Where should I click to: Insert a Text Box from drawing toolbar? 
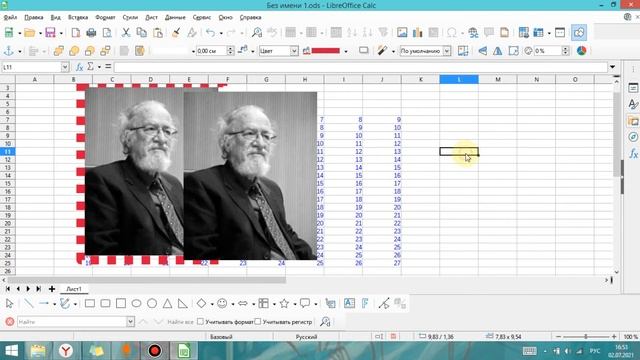point(349,303)
